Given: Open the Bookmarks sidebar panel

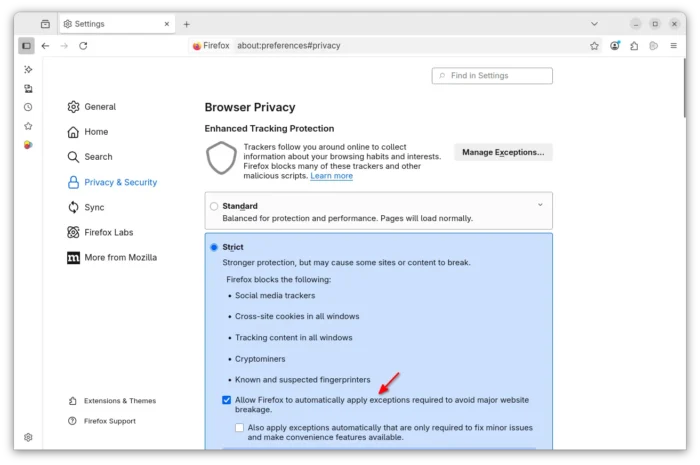Looking at the screenshot, I should [x=28, y=126].
